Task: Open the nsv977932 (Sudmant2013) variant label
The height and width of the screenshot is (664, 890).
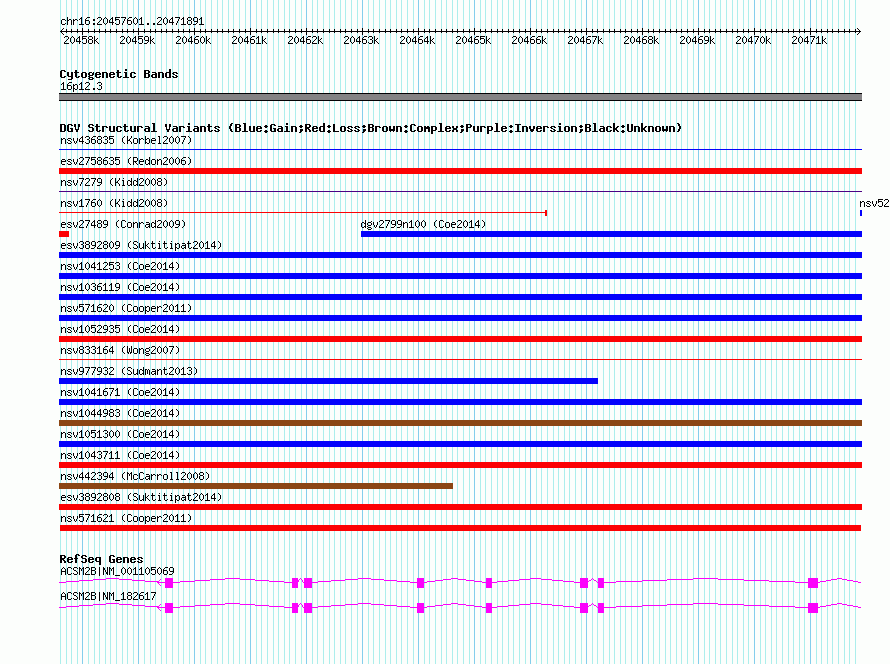Action: coord(129,371)
